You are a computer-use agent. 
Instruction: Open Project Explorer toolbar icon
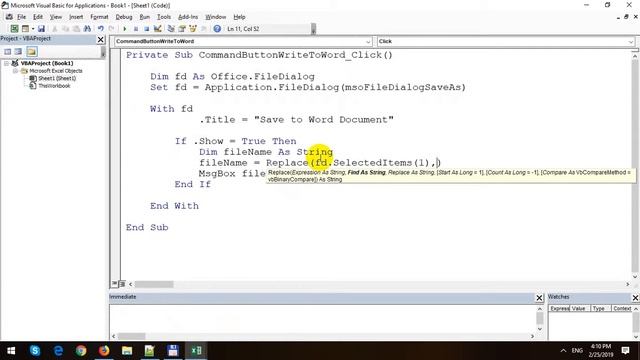pyautogui.click(x=171, y=29)
